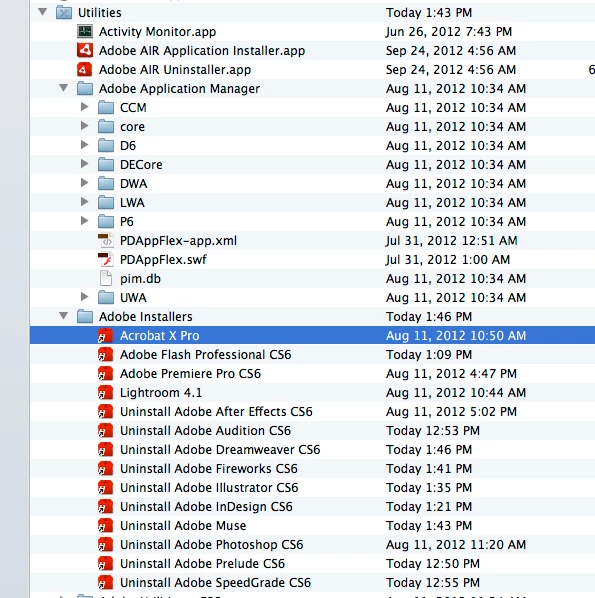Click the Activity Monitor.app icon
This screenshot has height=598, width=595.
click(x=85, y=31)
